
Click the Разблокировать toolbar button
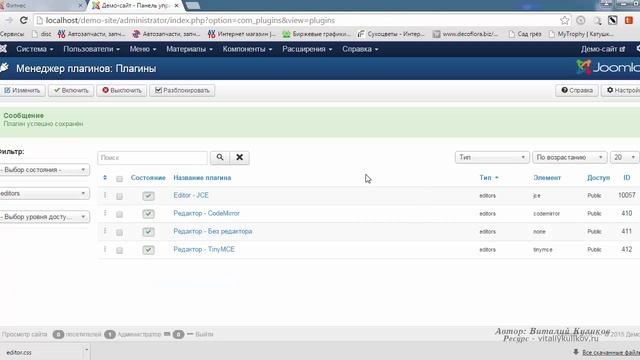[x=182, y=90]
